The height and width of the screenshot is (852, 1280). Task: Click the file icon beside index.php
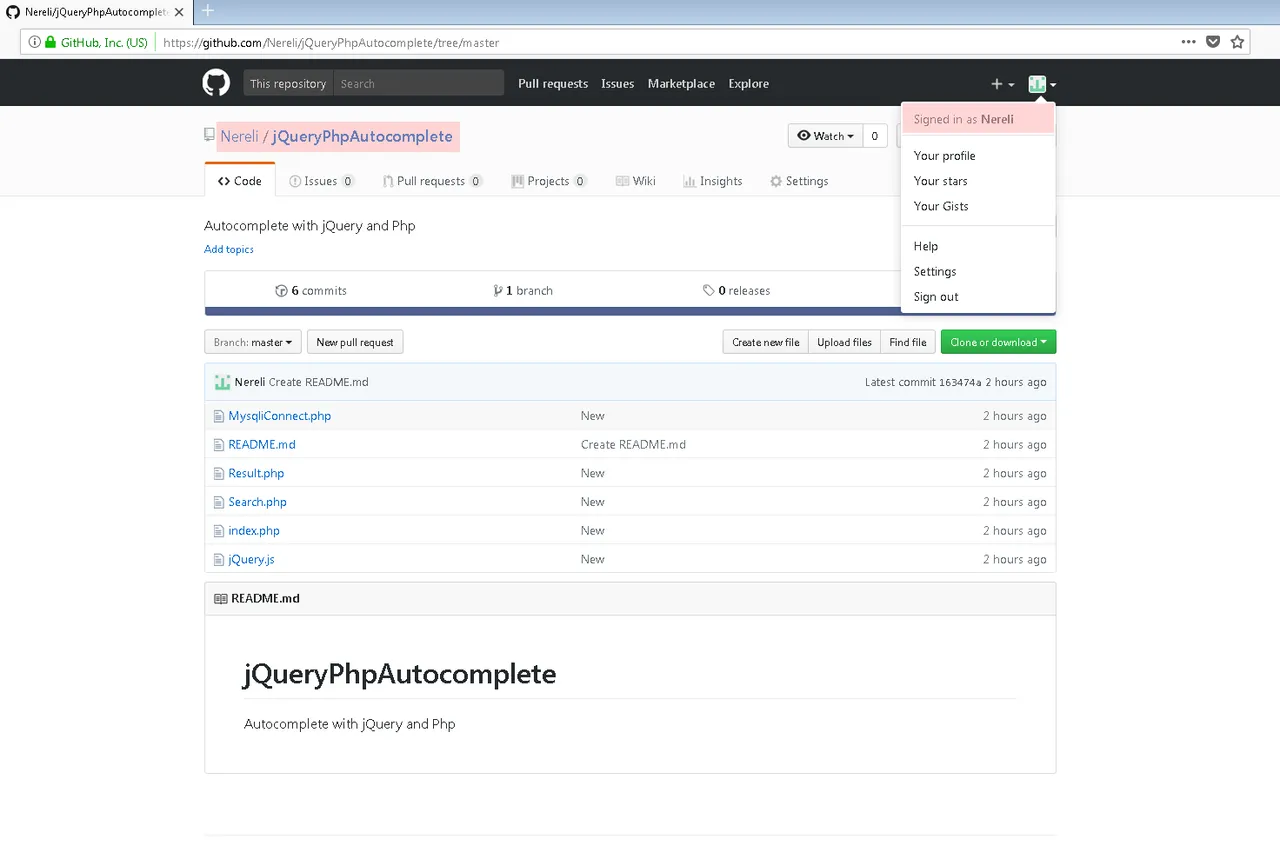click(x=219, y=531)
